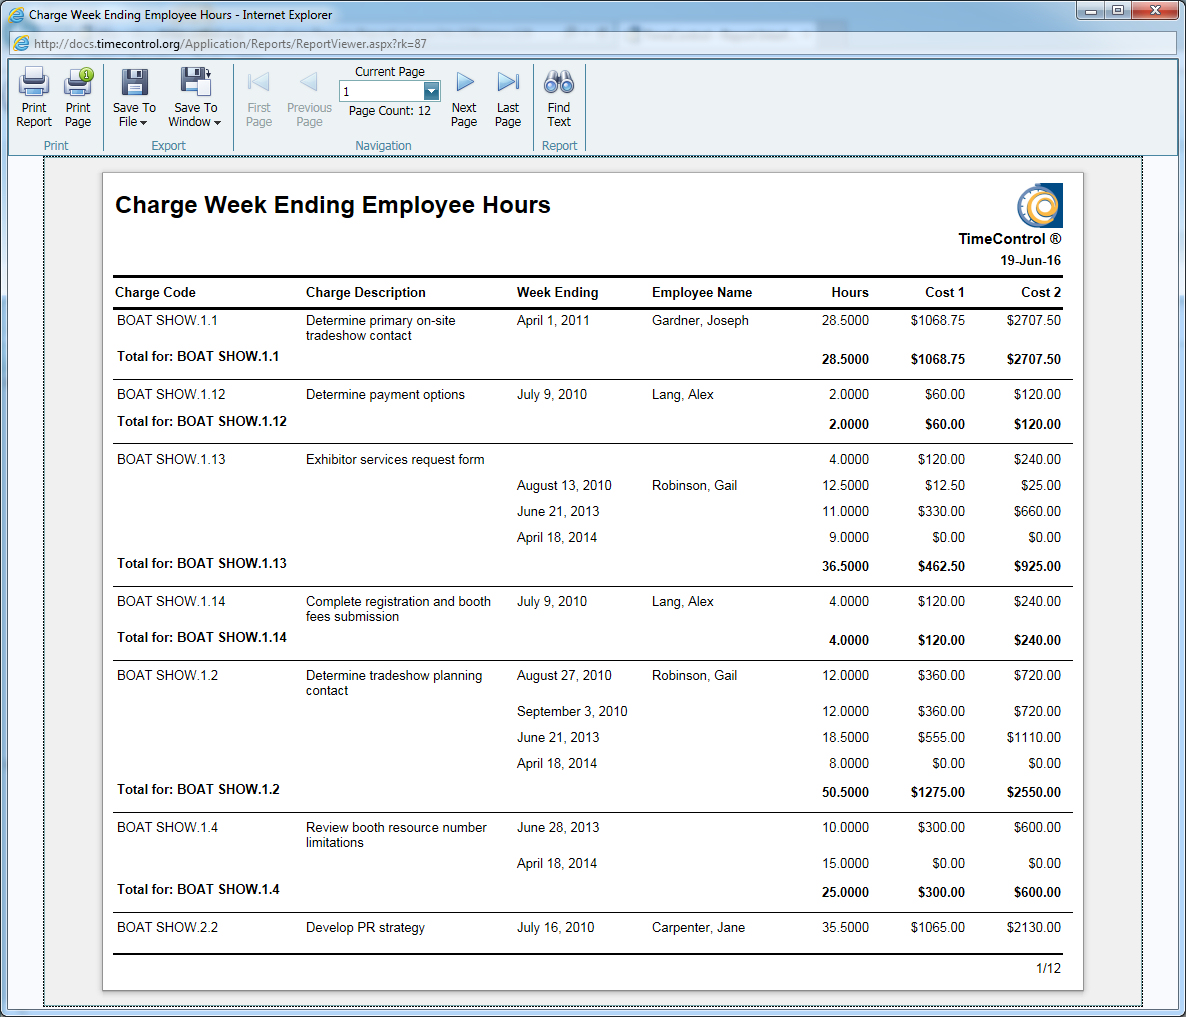Click the Cost 1 column header
This screenshot has width=1186, height=1017.
point(945,293)
